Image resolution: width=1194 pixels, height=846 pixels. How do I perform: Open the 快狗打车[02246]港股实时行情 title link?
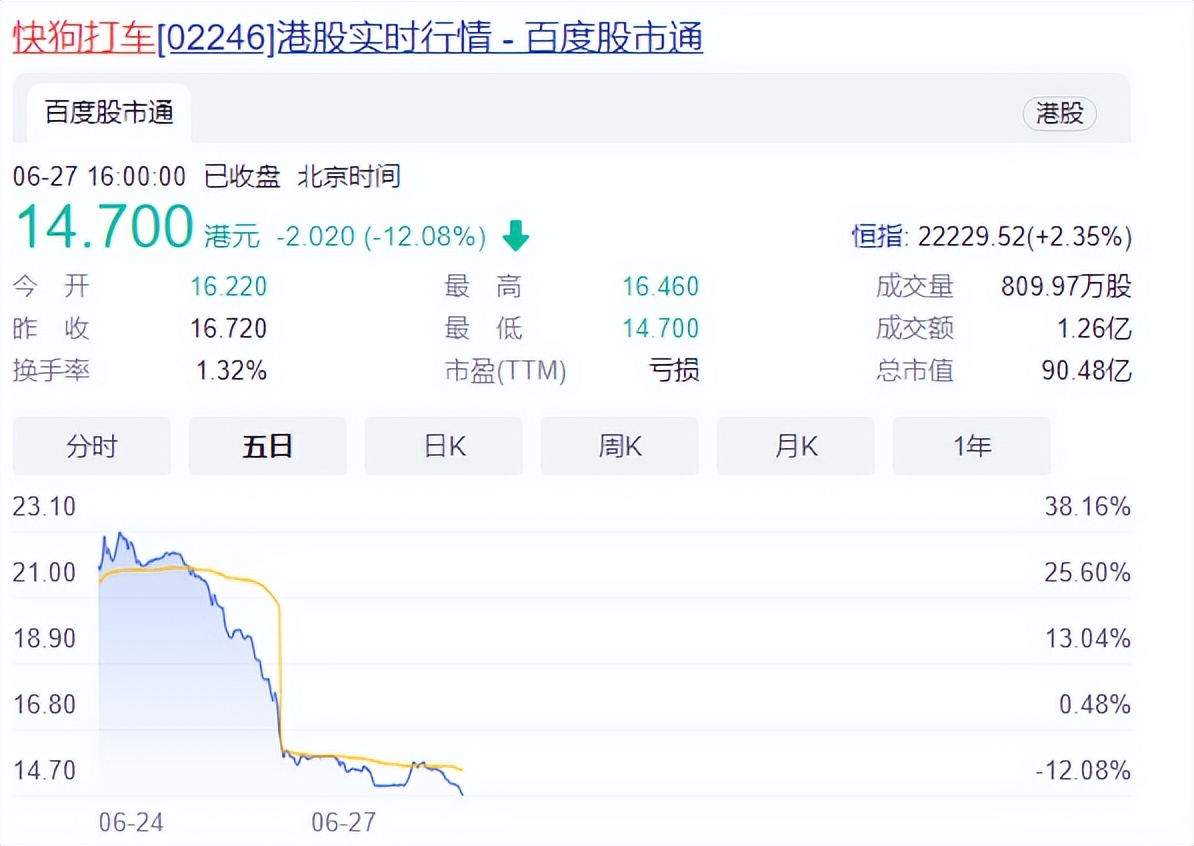(358, 37)
